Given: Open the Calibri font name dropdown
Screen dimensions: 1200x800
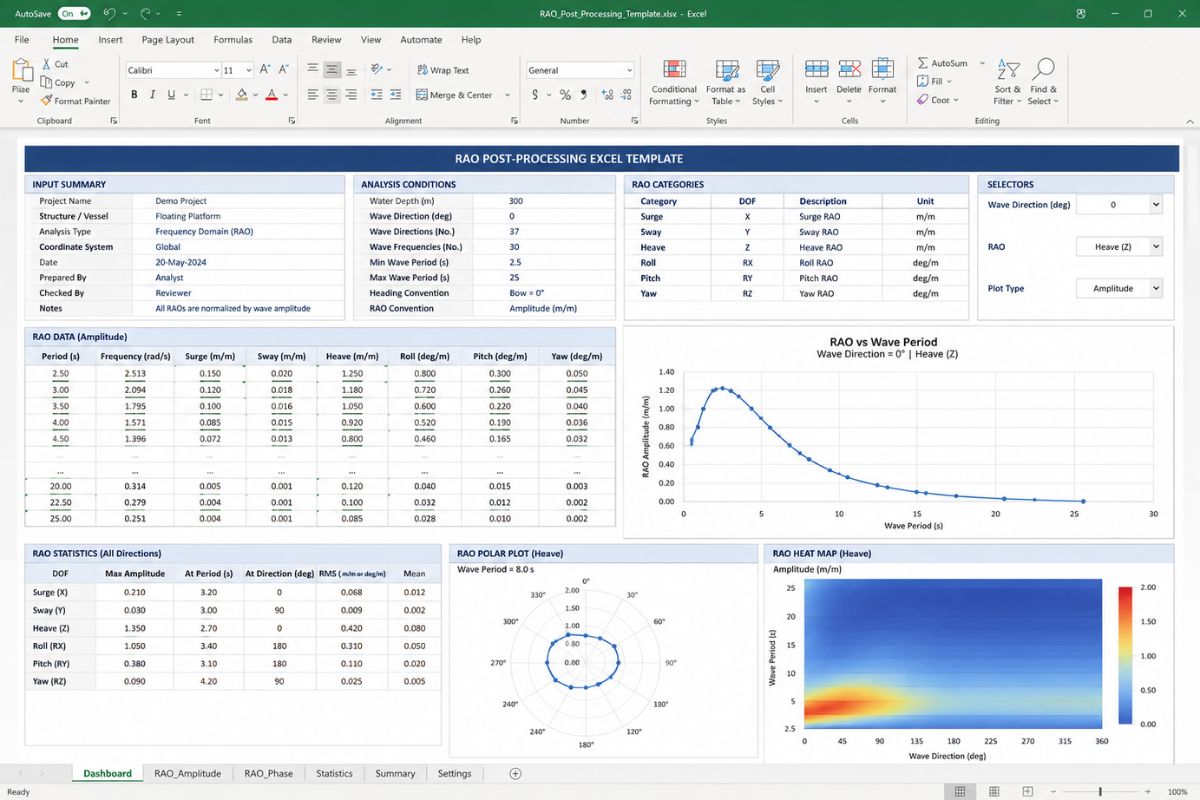Looking at the screenshot, I should click(173, 70).
